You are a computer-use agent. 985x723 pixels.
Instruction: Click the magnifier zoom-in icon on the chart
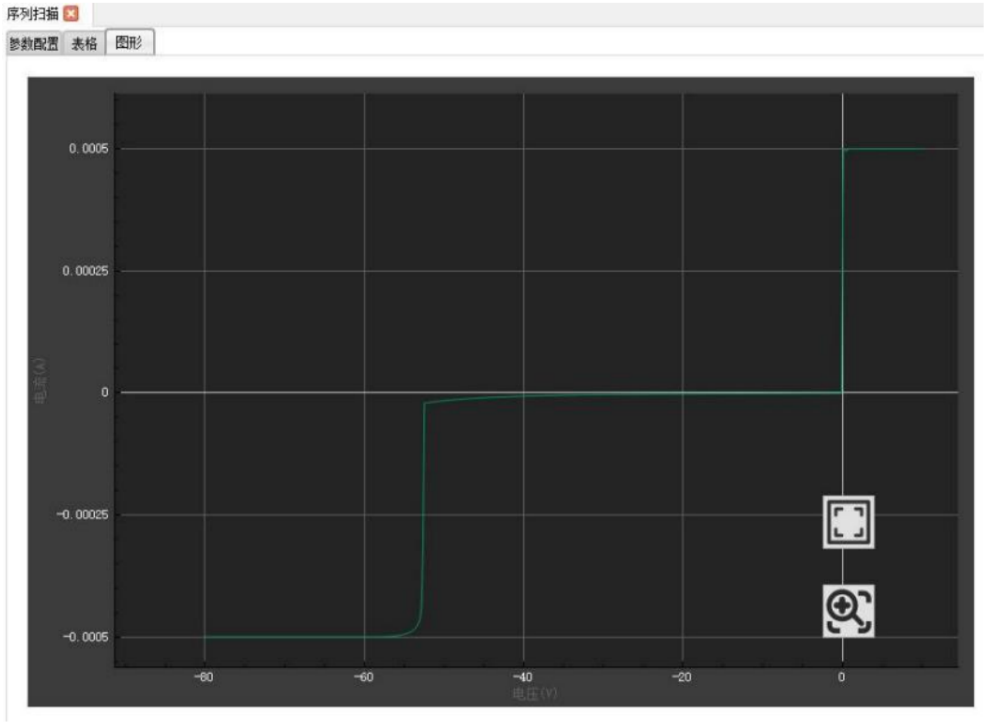click(x=848, y=610)
